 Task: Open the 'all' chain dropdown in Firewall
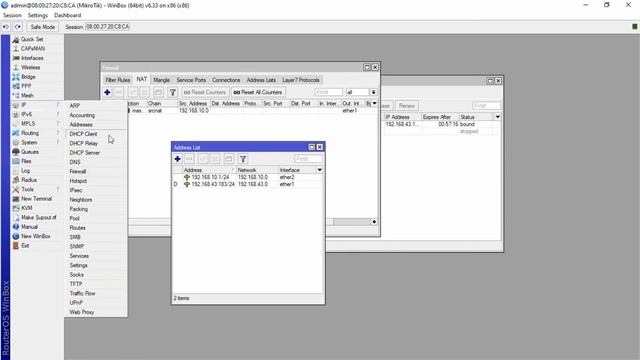pos(373,92)
